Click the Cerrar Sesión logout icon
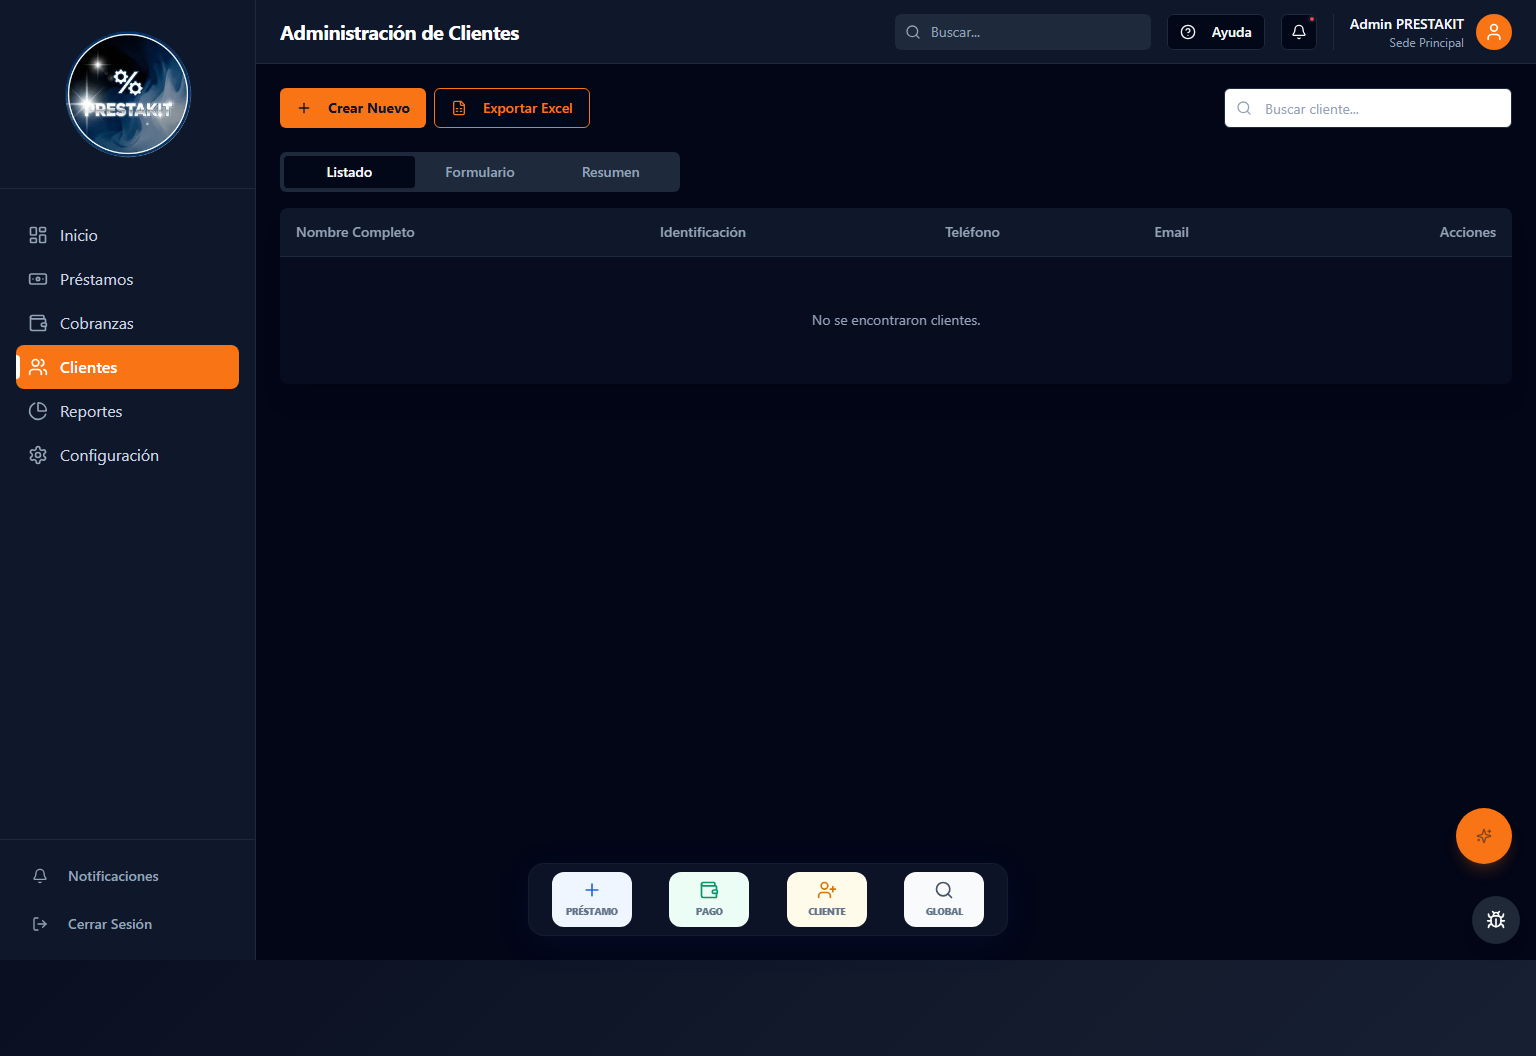 point(40,924)
